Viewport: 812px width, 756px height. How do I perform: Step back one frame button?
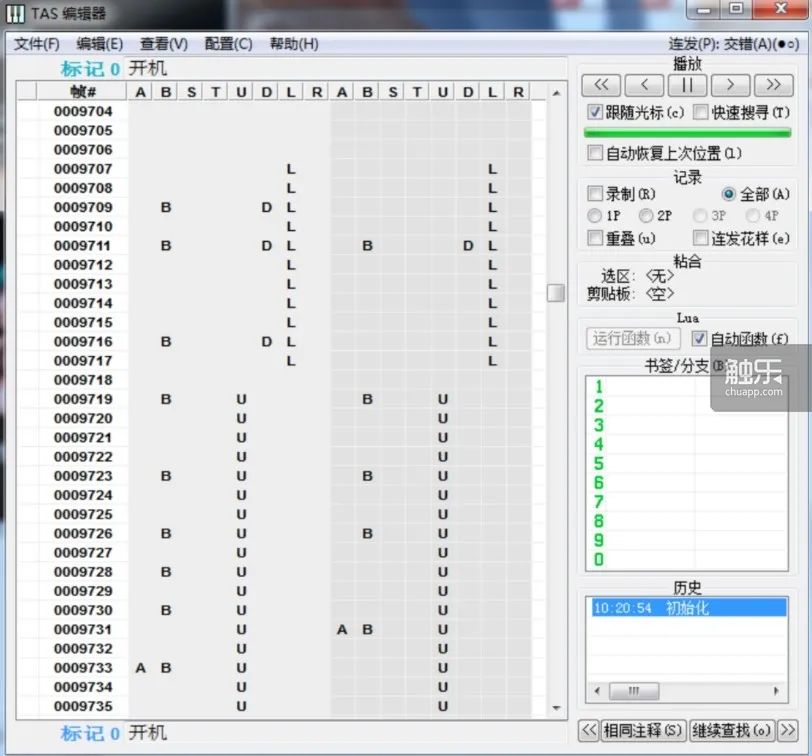[x=644, y=85]
